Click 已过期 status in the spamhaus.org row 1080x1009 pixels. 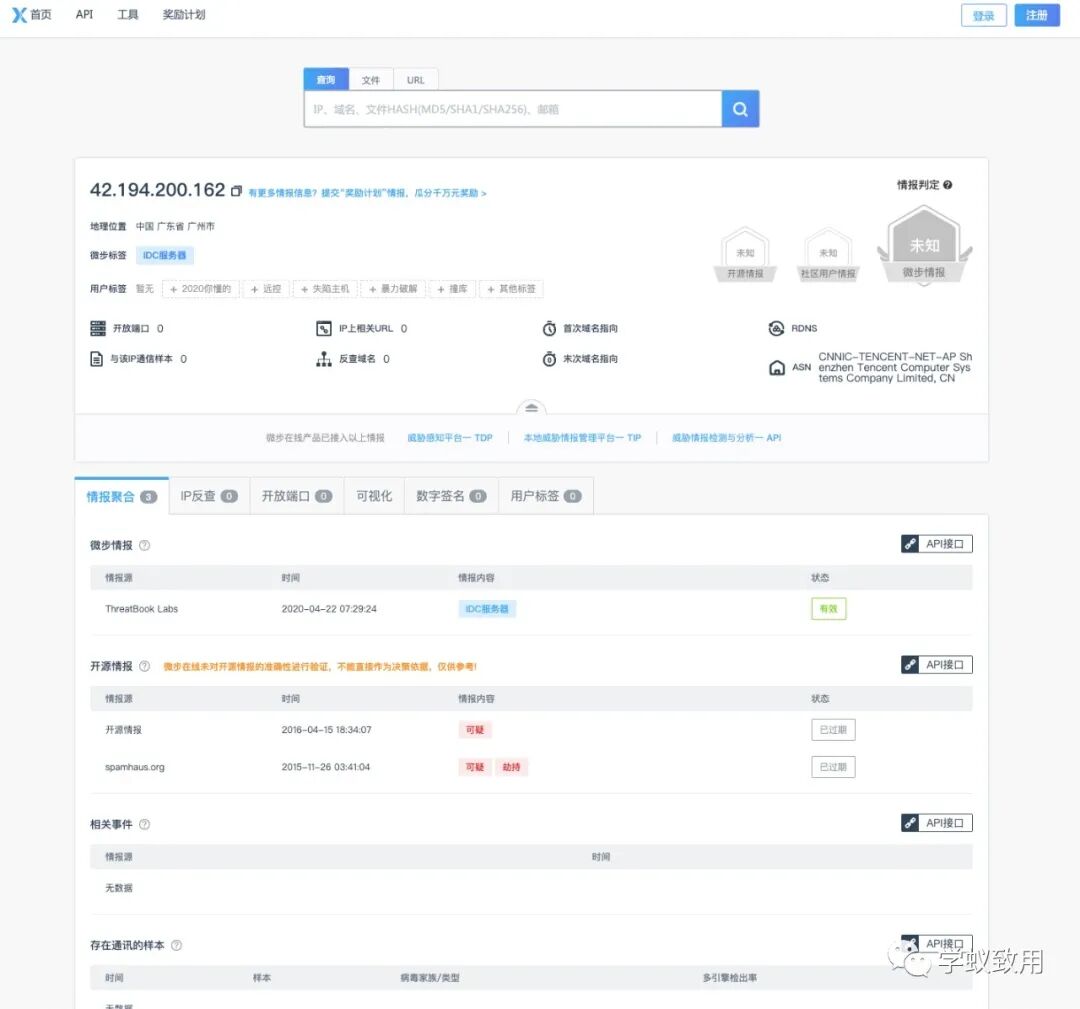[x=833, y=767]
